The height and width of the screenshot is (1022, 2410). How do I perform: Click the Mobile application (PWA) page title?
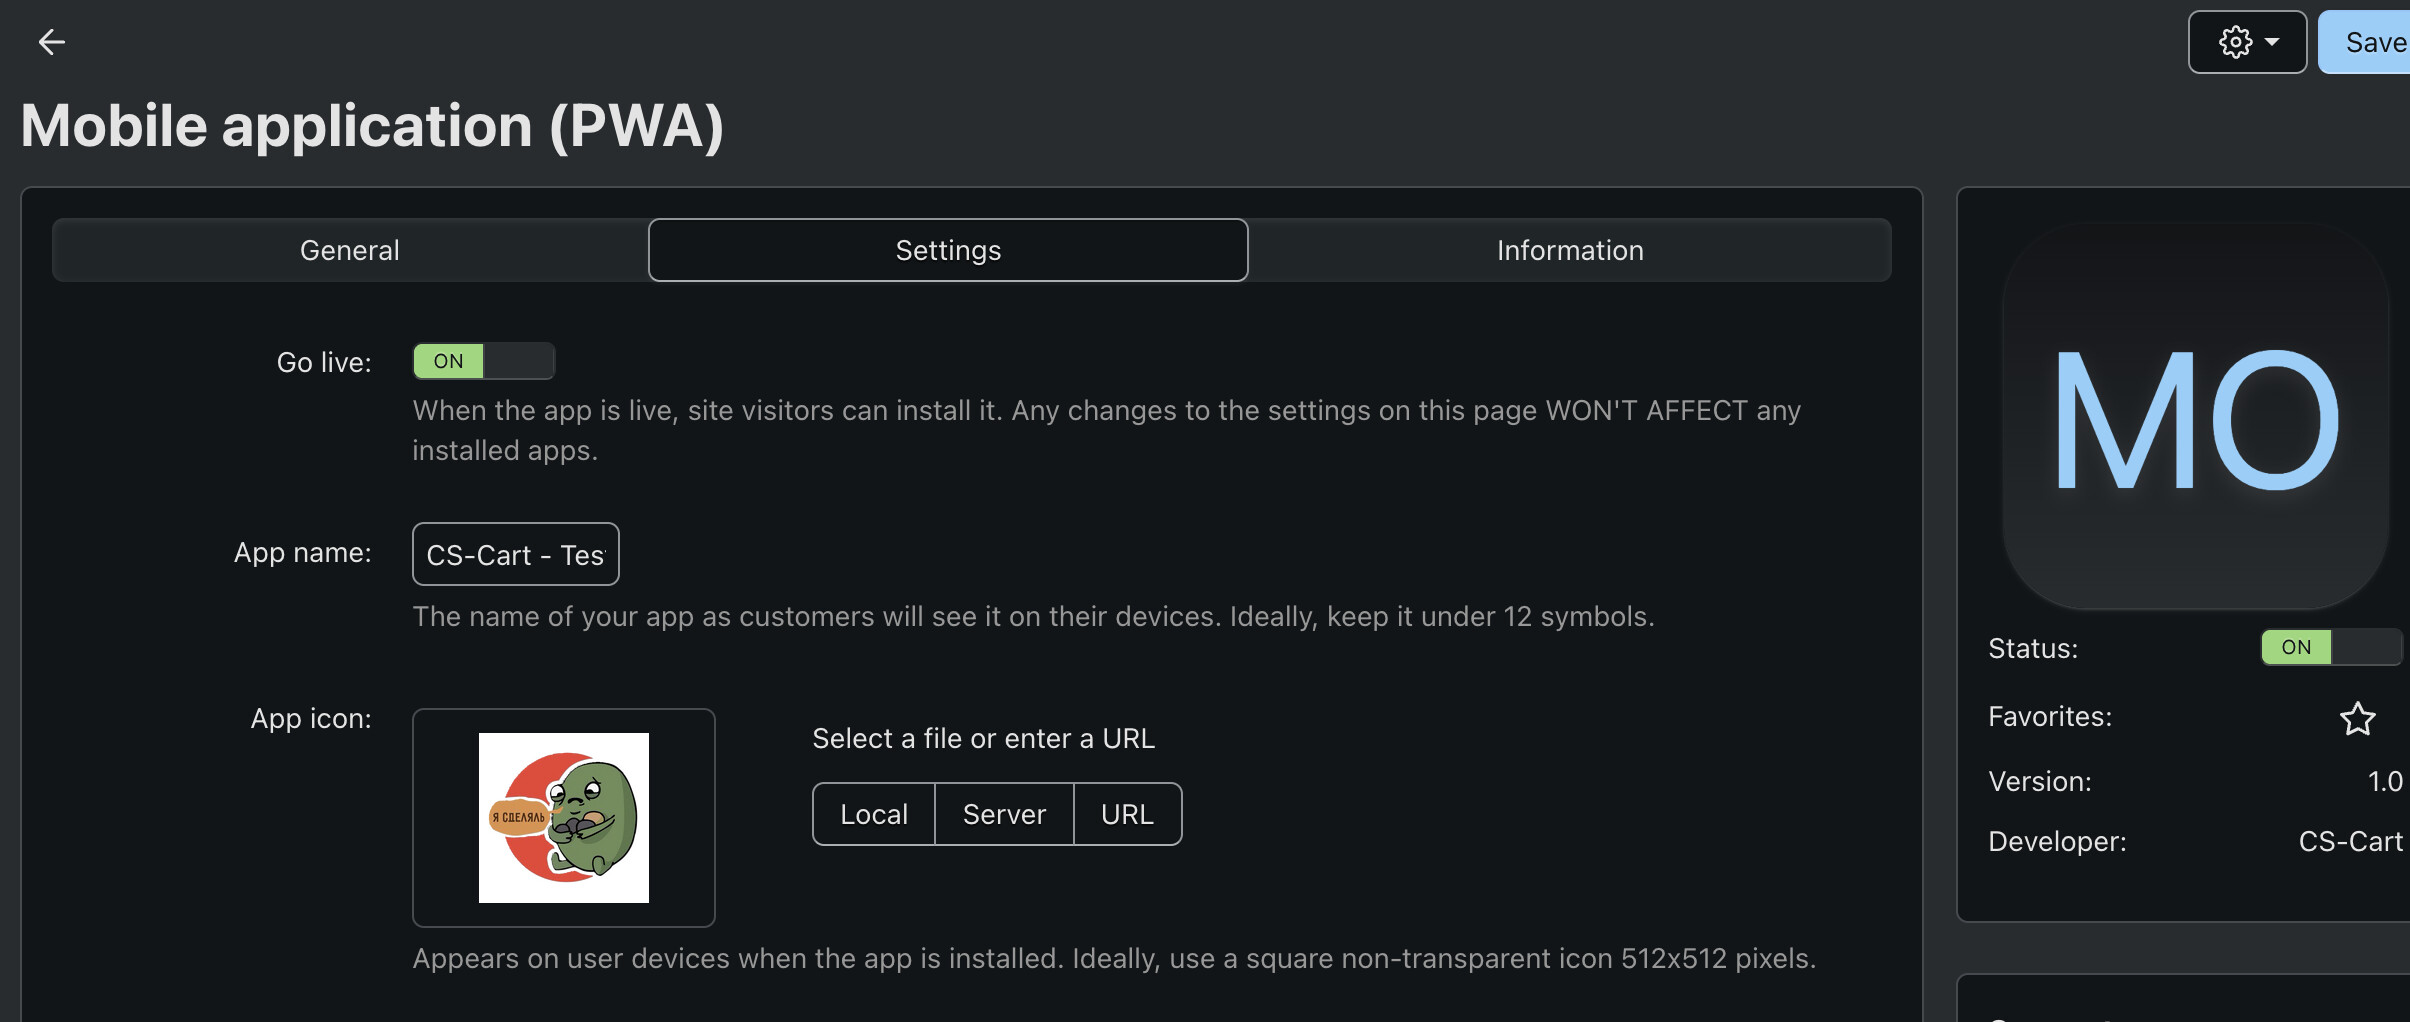click(x=372, y=126)
